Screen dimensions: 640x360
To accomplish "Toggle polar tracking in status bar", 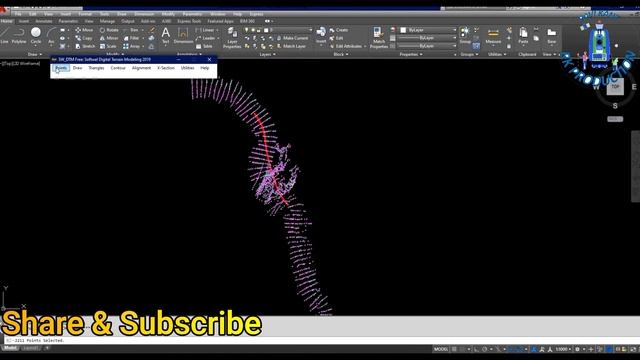I will coord(484,349).
